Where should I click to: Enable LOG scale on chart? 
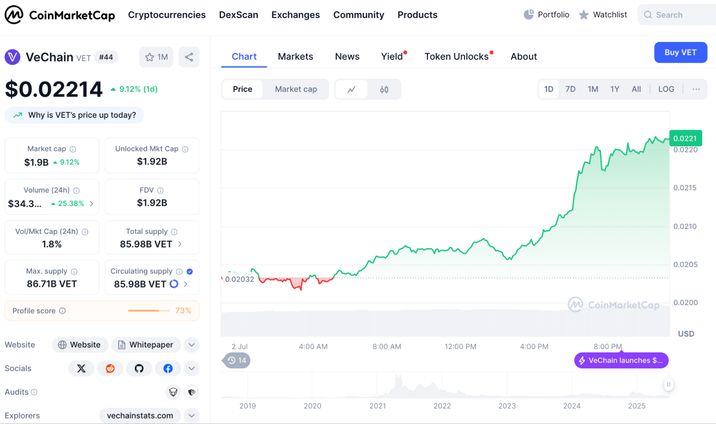(x=666, y=89)
